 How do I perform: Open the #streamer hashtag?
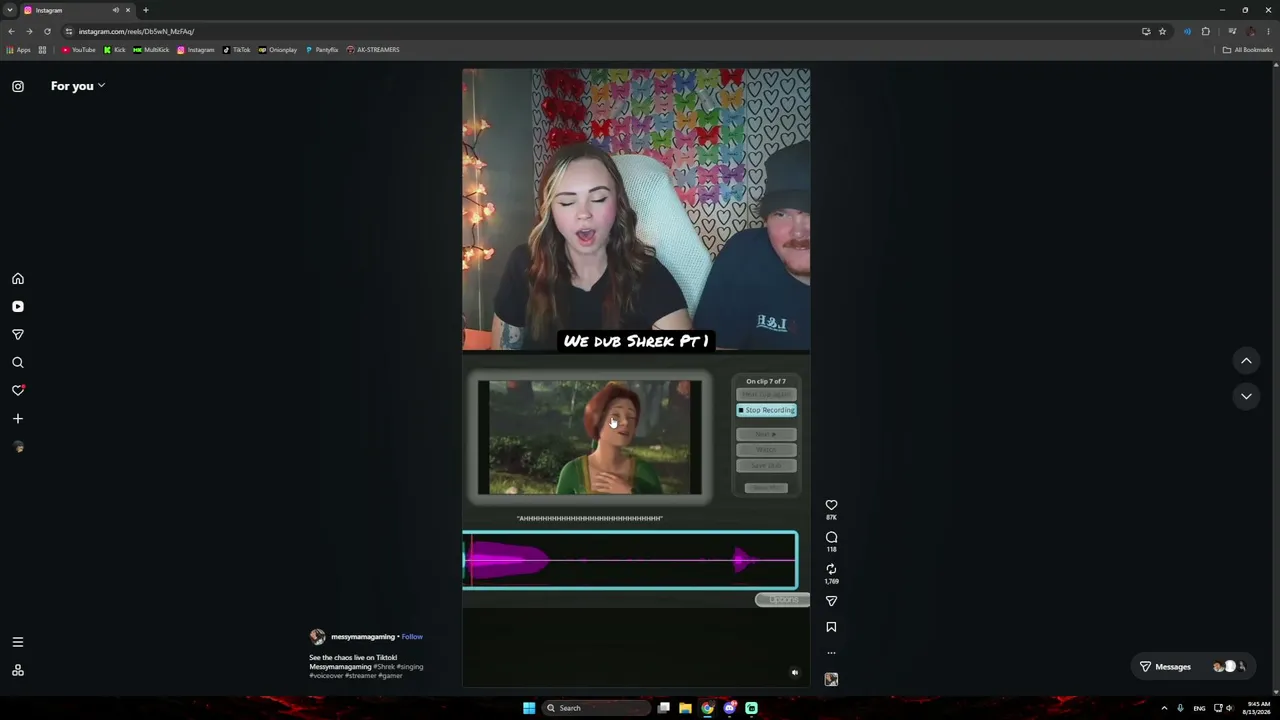point(360,676)
